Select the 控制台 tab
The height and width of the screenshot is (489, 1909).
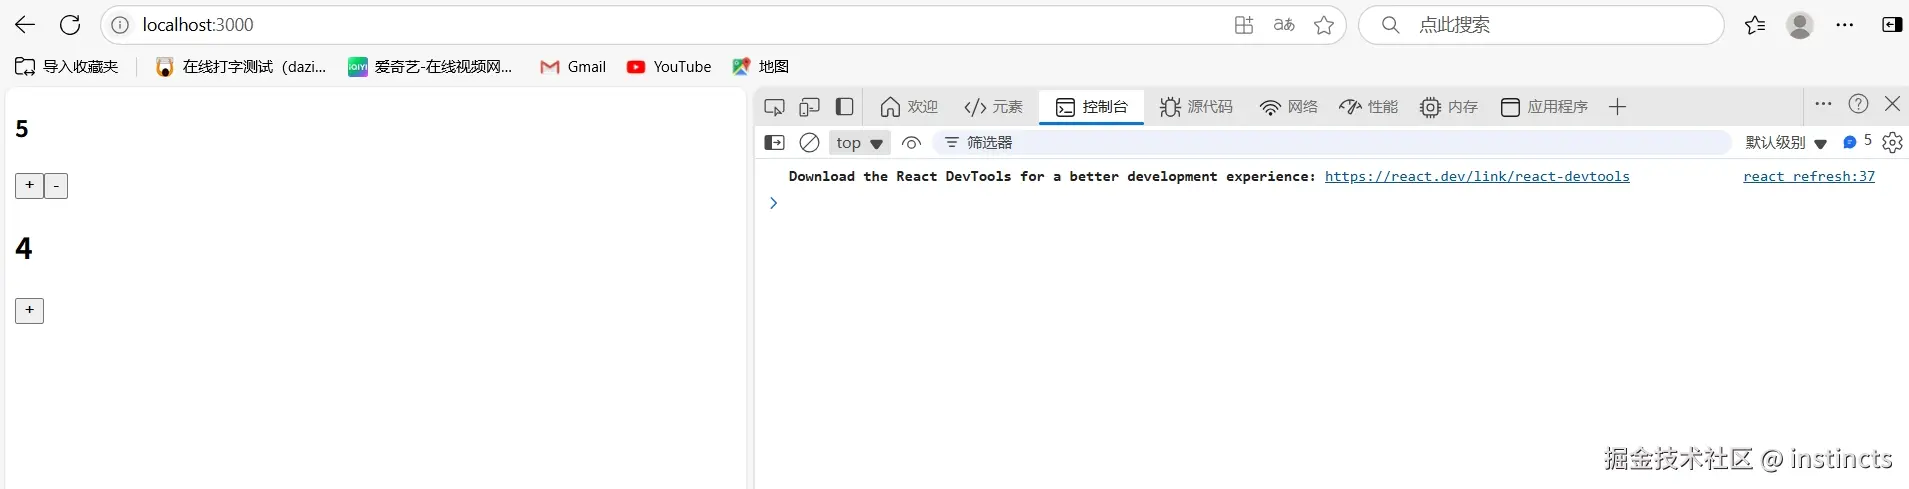pos(1091,107)
